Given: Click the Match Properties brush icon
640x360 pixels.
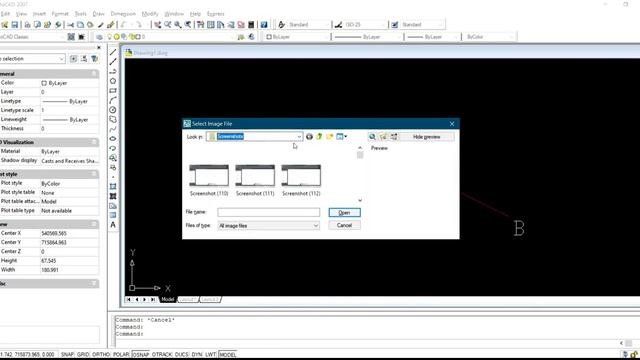Looking at the screenshot, I should (x=100, y=25).
